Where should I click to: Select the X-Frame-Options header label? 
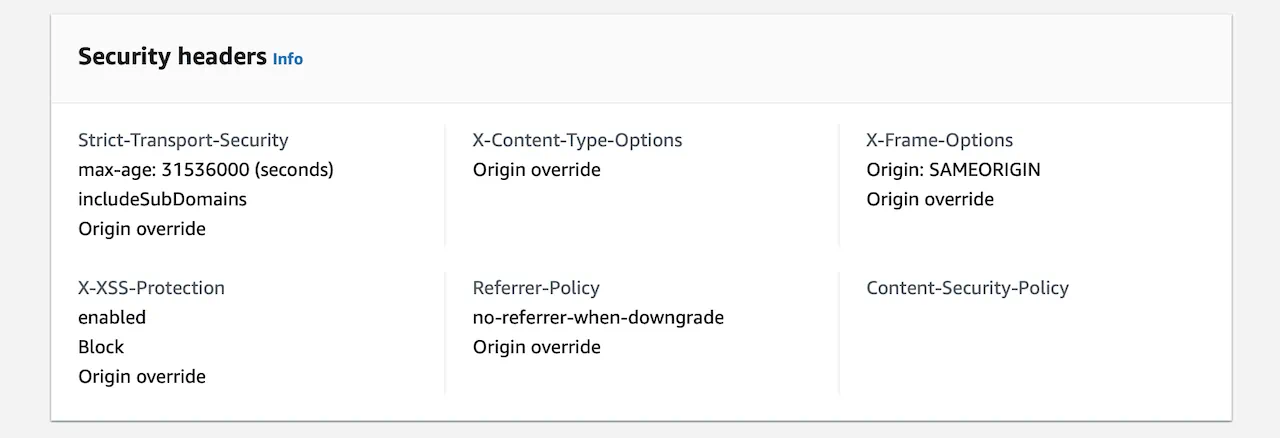(x=939, y=140)
